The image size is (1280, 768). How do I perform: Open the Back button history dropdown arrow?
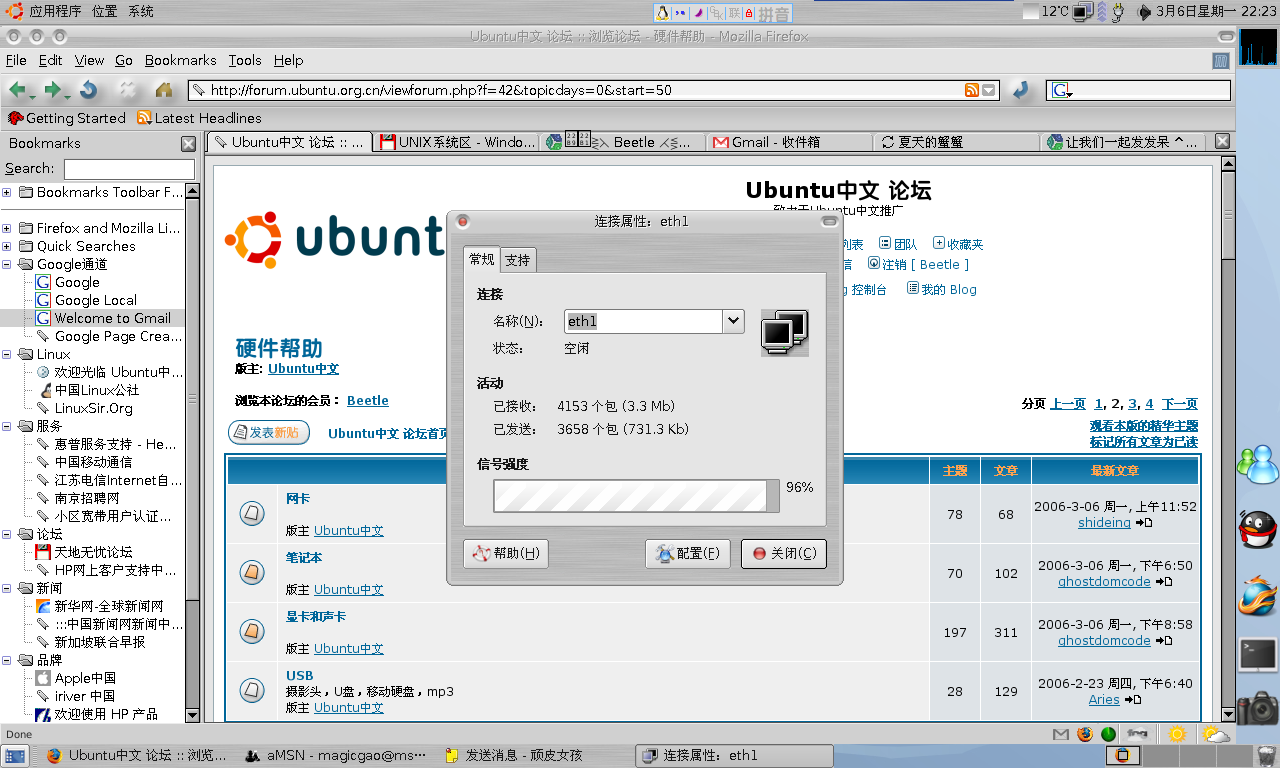click(x=33, y=96)
